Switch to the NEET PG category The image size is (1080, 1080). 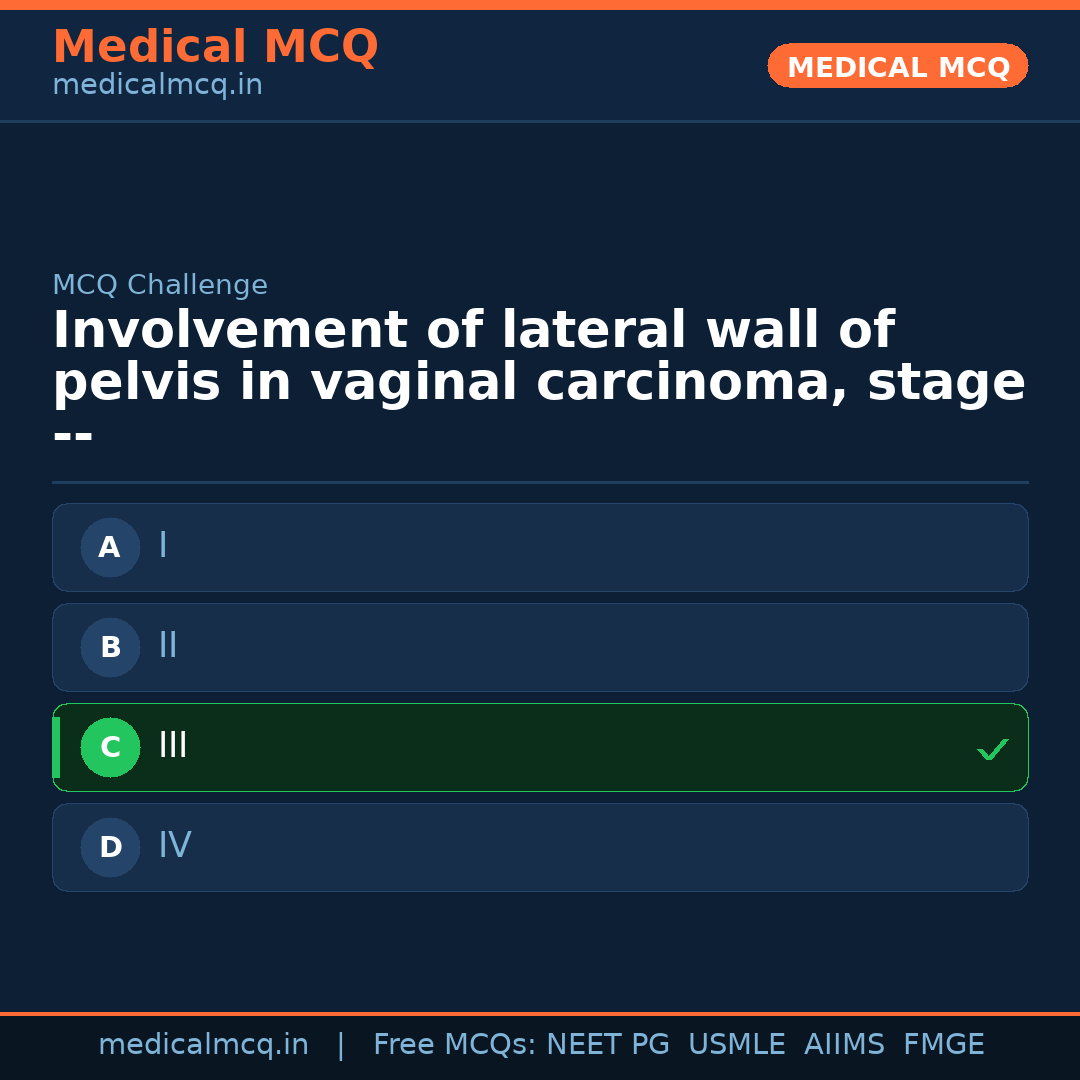607,1043
